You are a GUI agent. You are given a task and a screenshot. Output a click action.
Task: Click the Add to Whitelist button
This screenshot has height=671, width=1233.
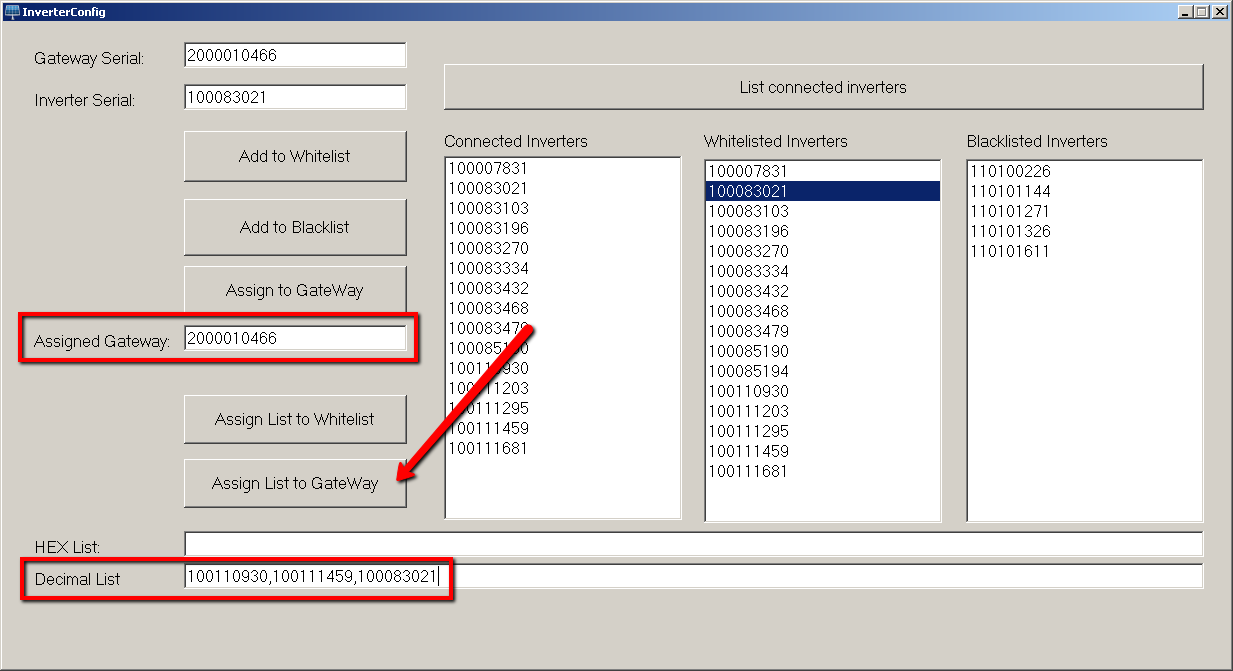[295, 156]
